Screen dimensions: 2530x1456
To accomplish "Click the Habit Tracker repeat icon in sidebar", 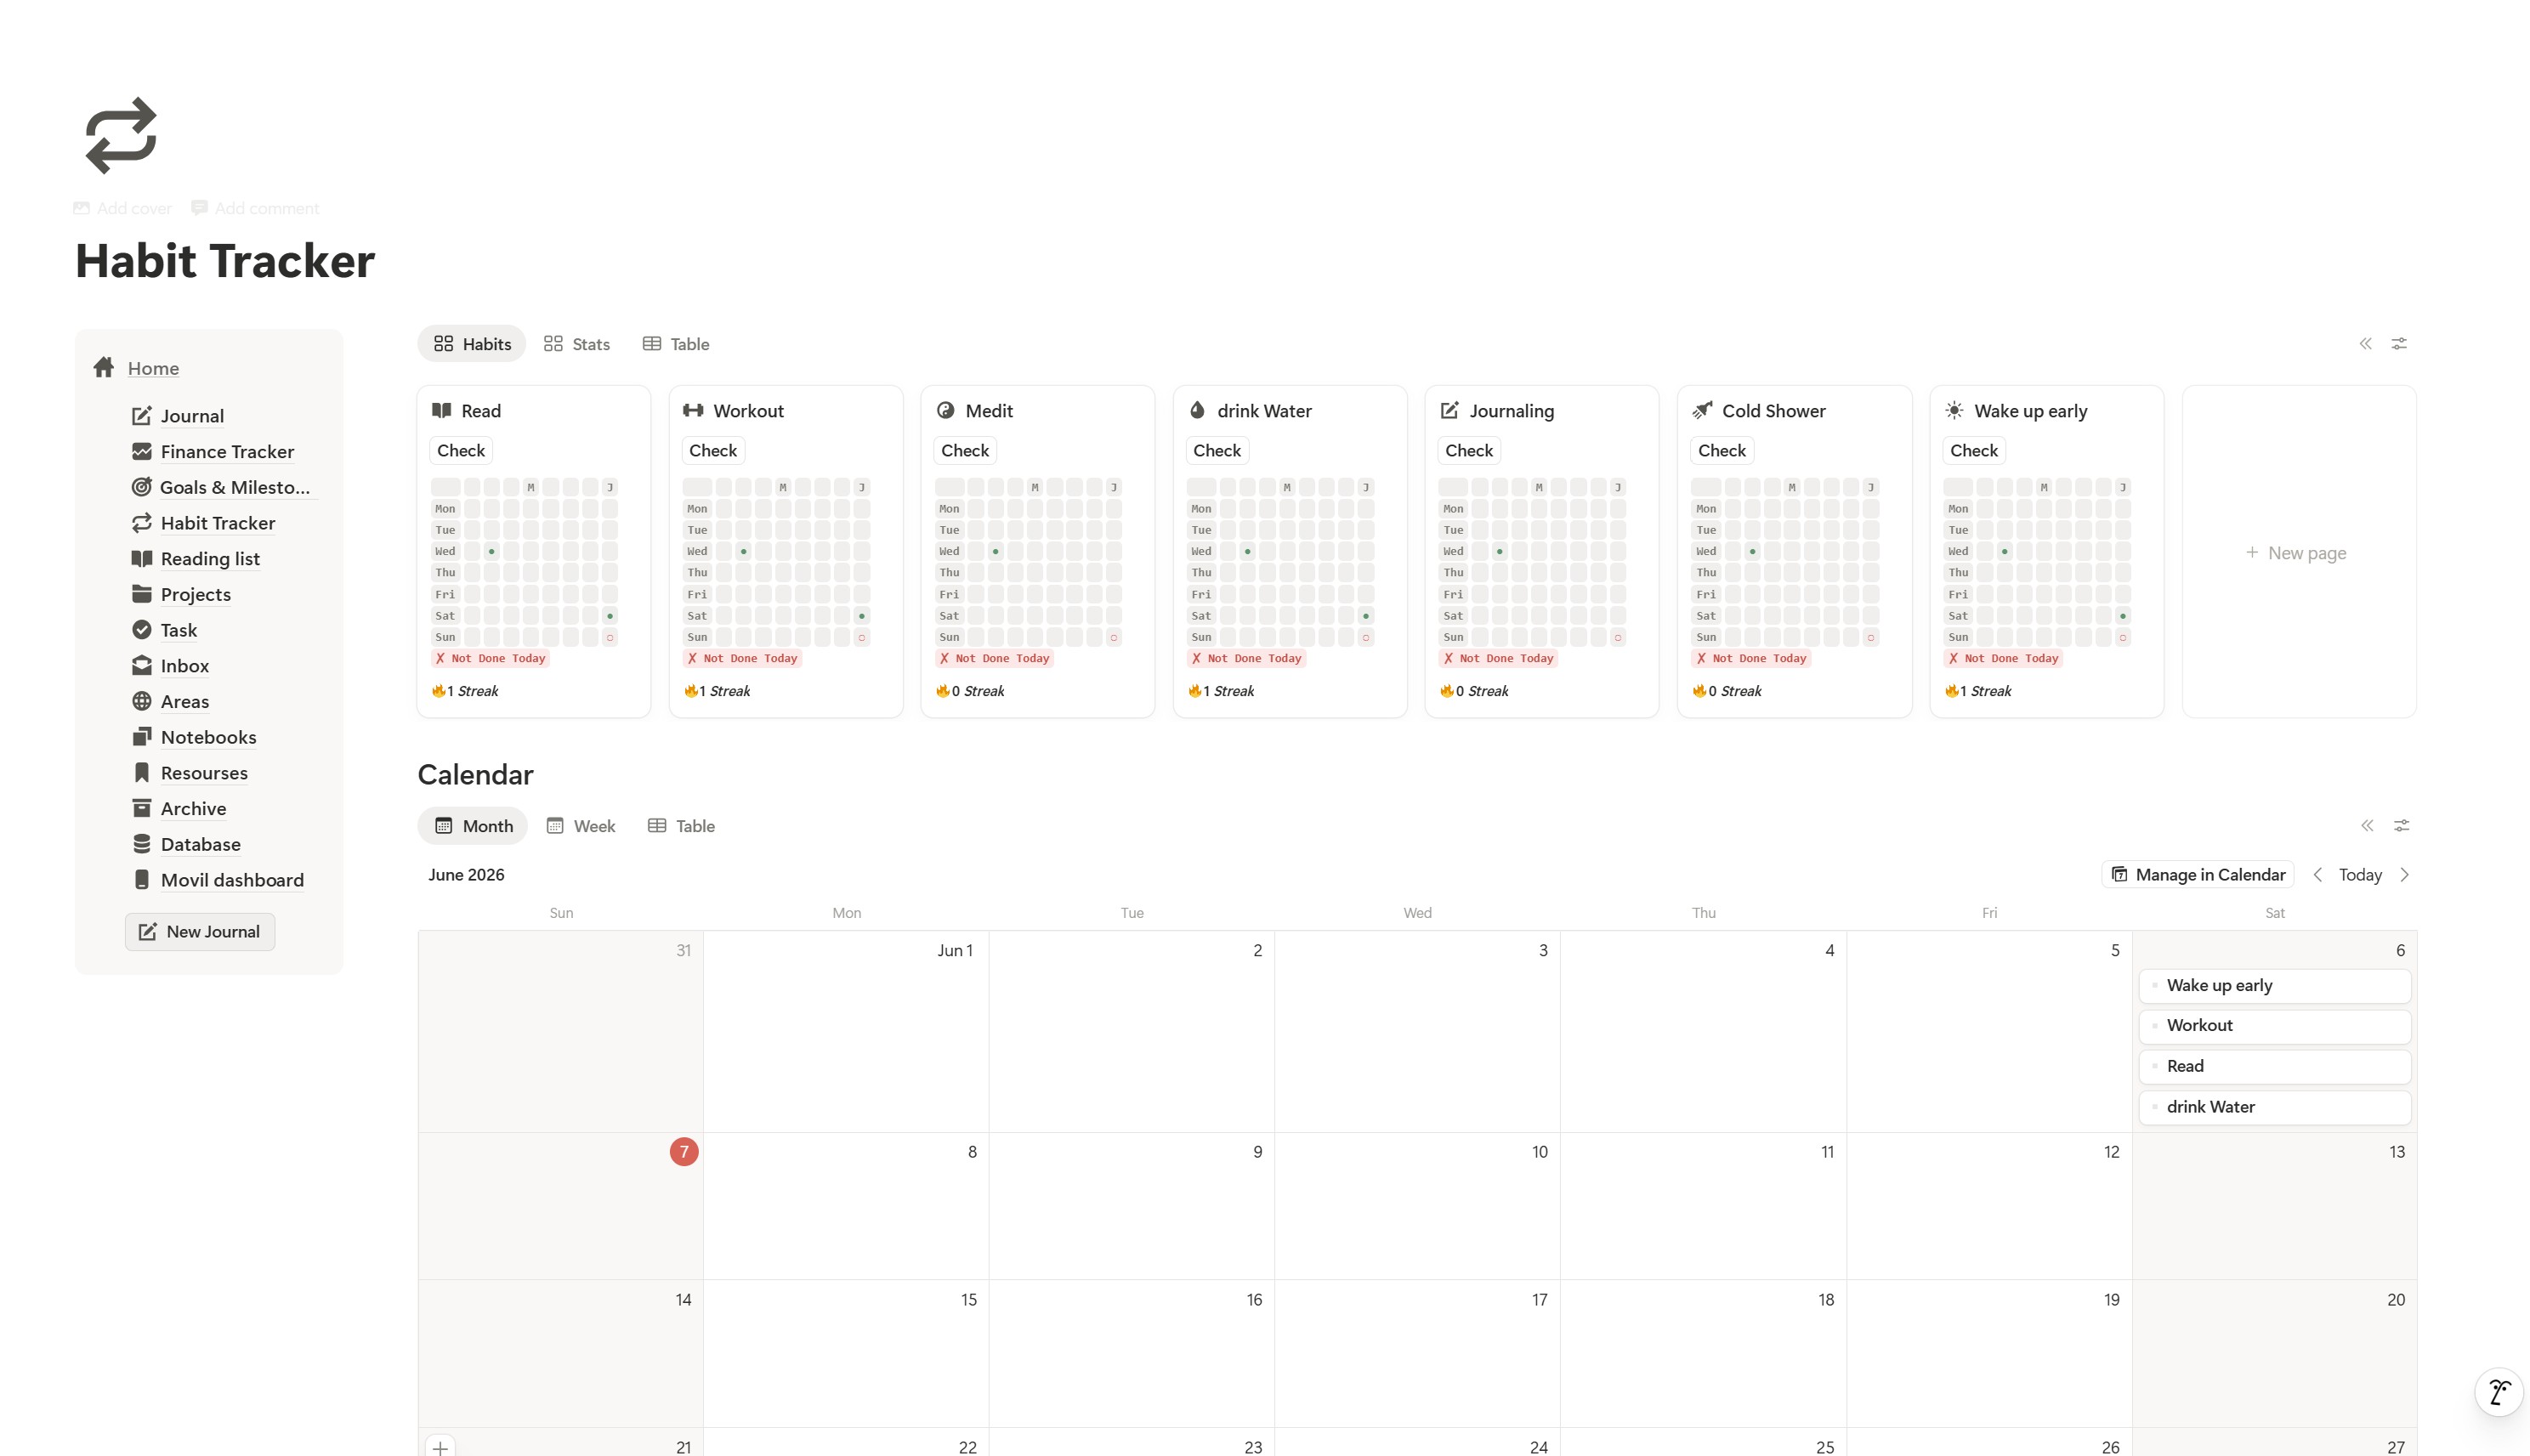I will point(142,523).
